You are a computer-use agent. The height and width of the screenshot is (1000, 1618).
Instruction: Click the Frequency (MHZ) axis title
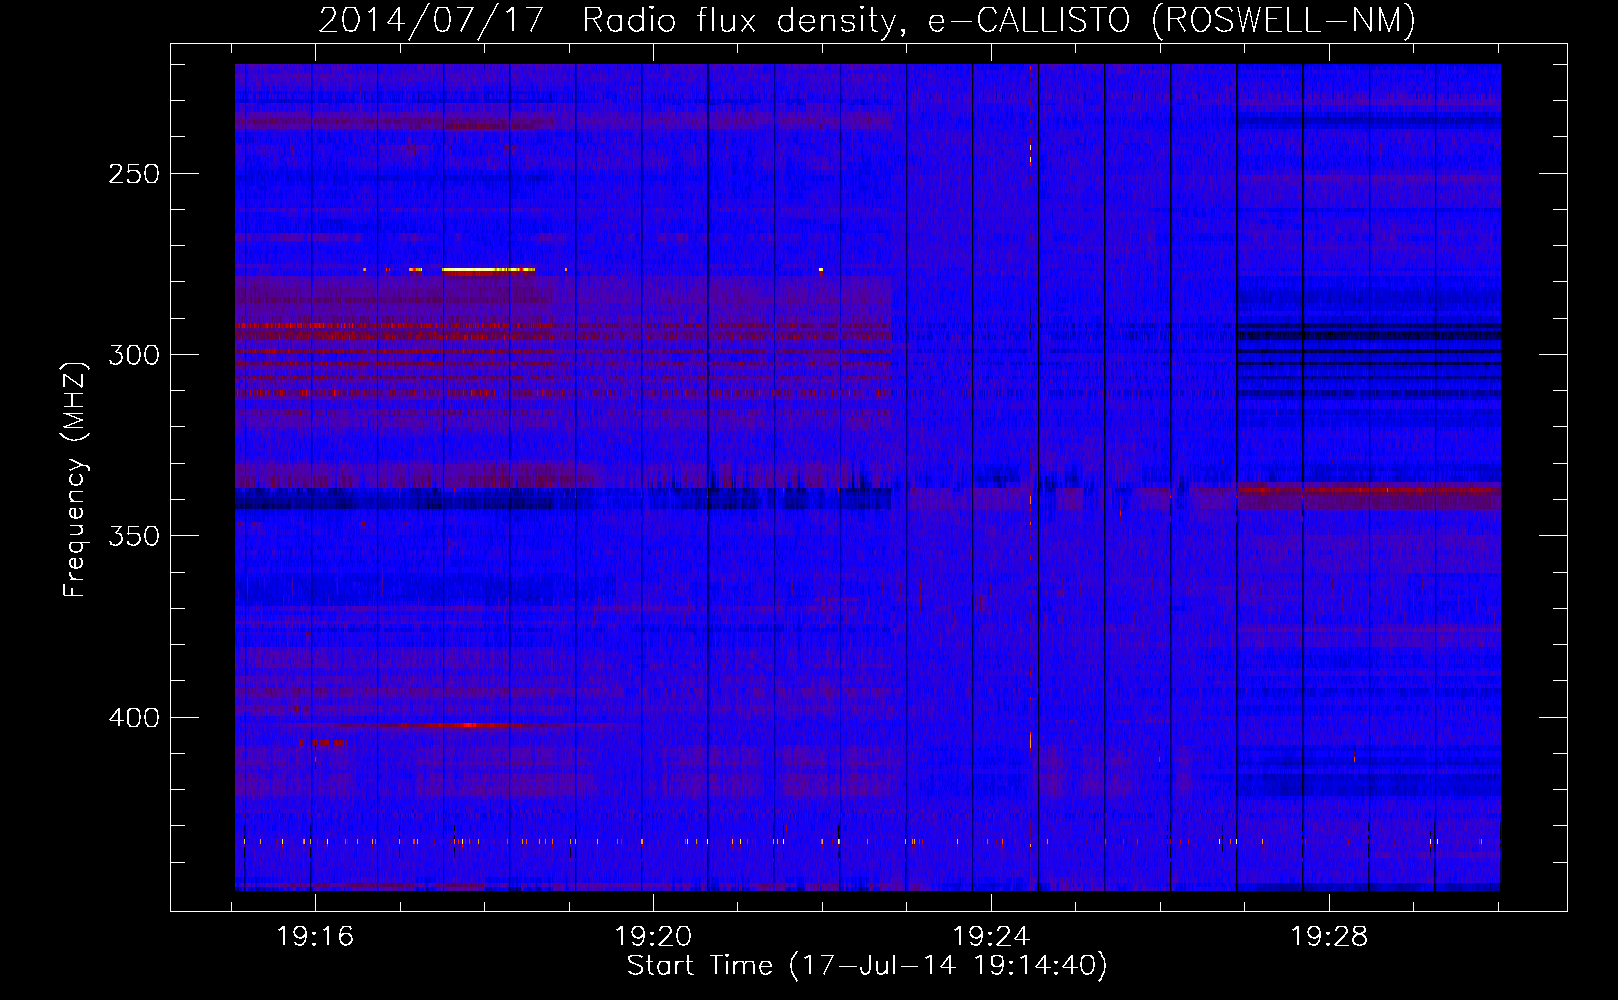click(75, 480)
